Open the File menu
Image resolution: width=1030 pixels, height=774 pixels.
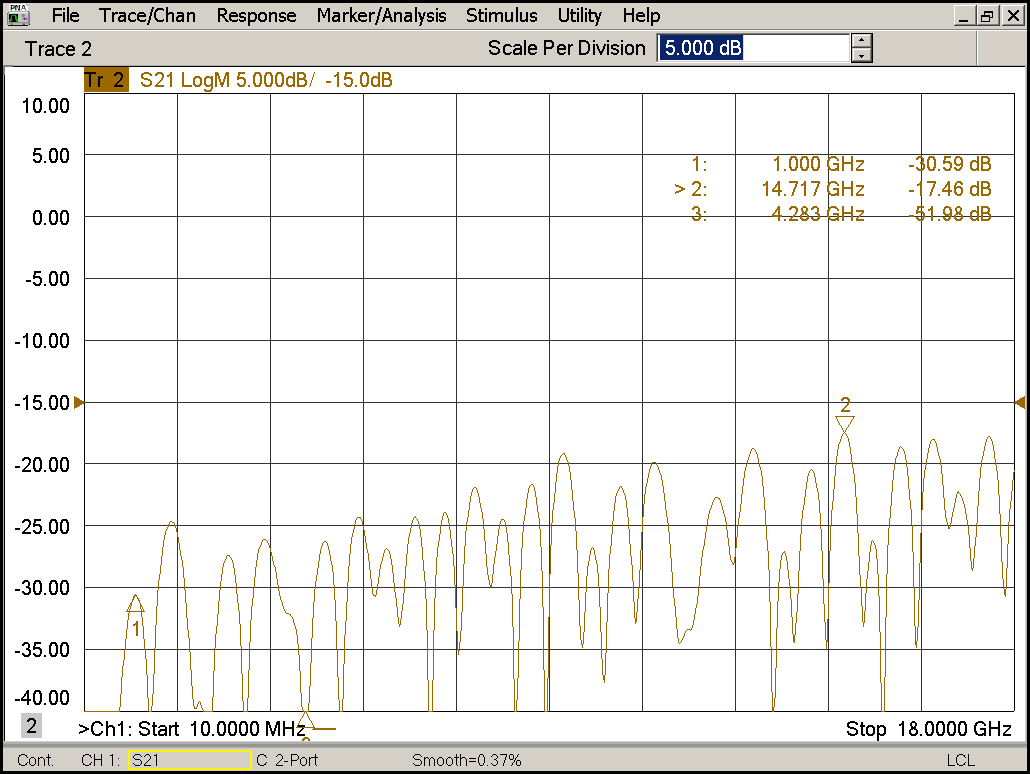tap(65, 15)
